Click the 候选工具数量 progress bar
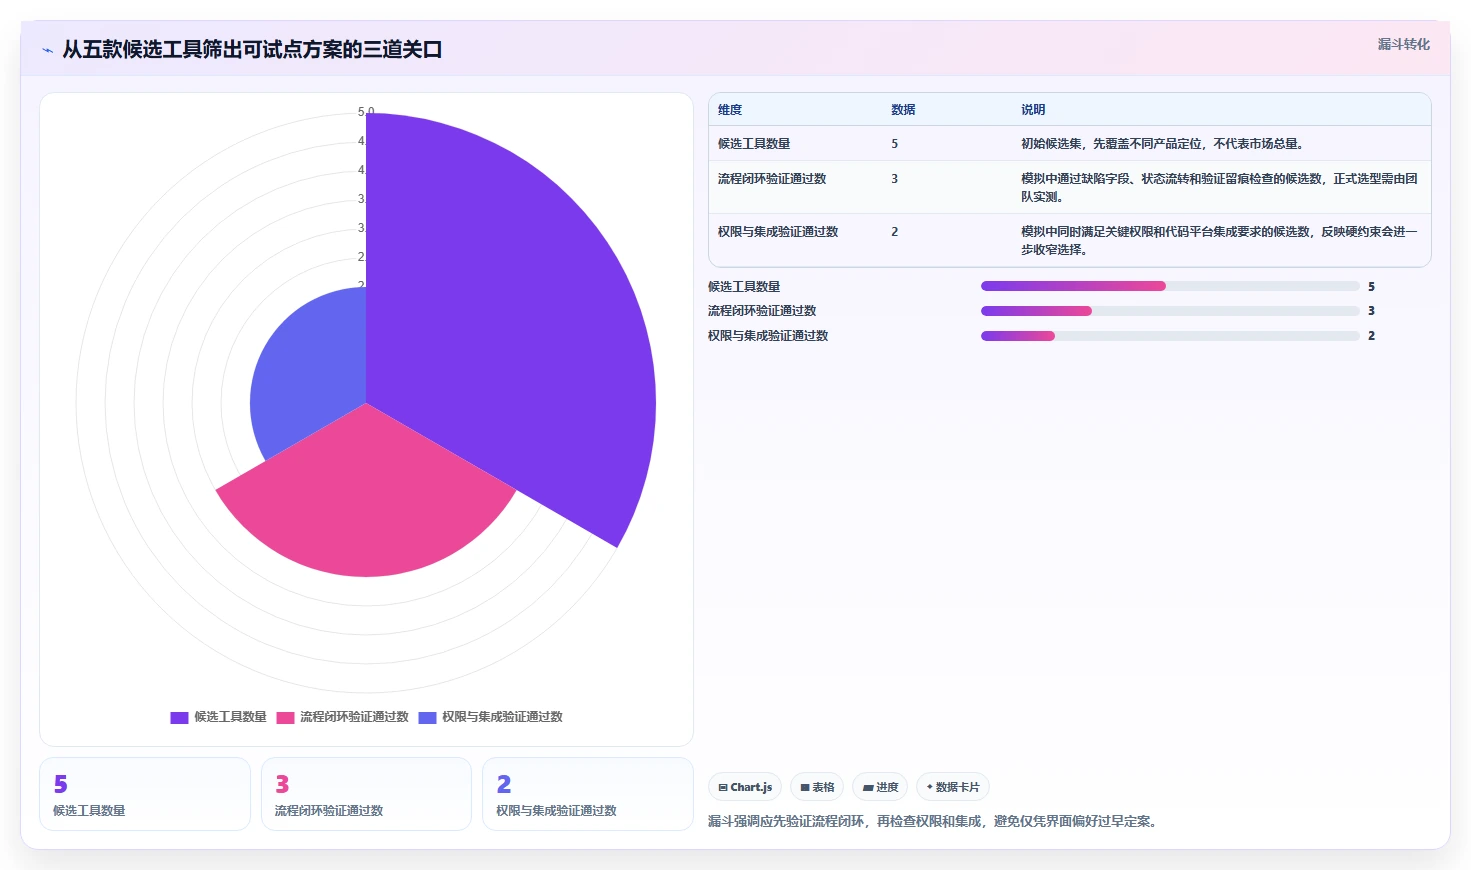 (x=1170, y=286)
